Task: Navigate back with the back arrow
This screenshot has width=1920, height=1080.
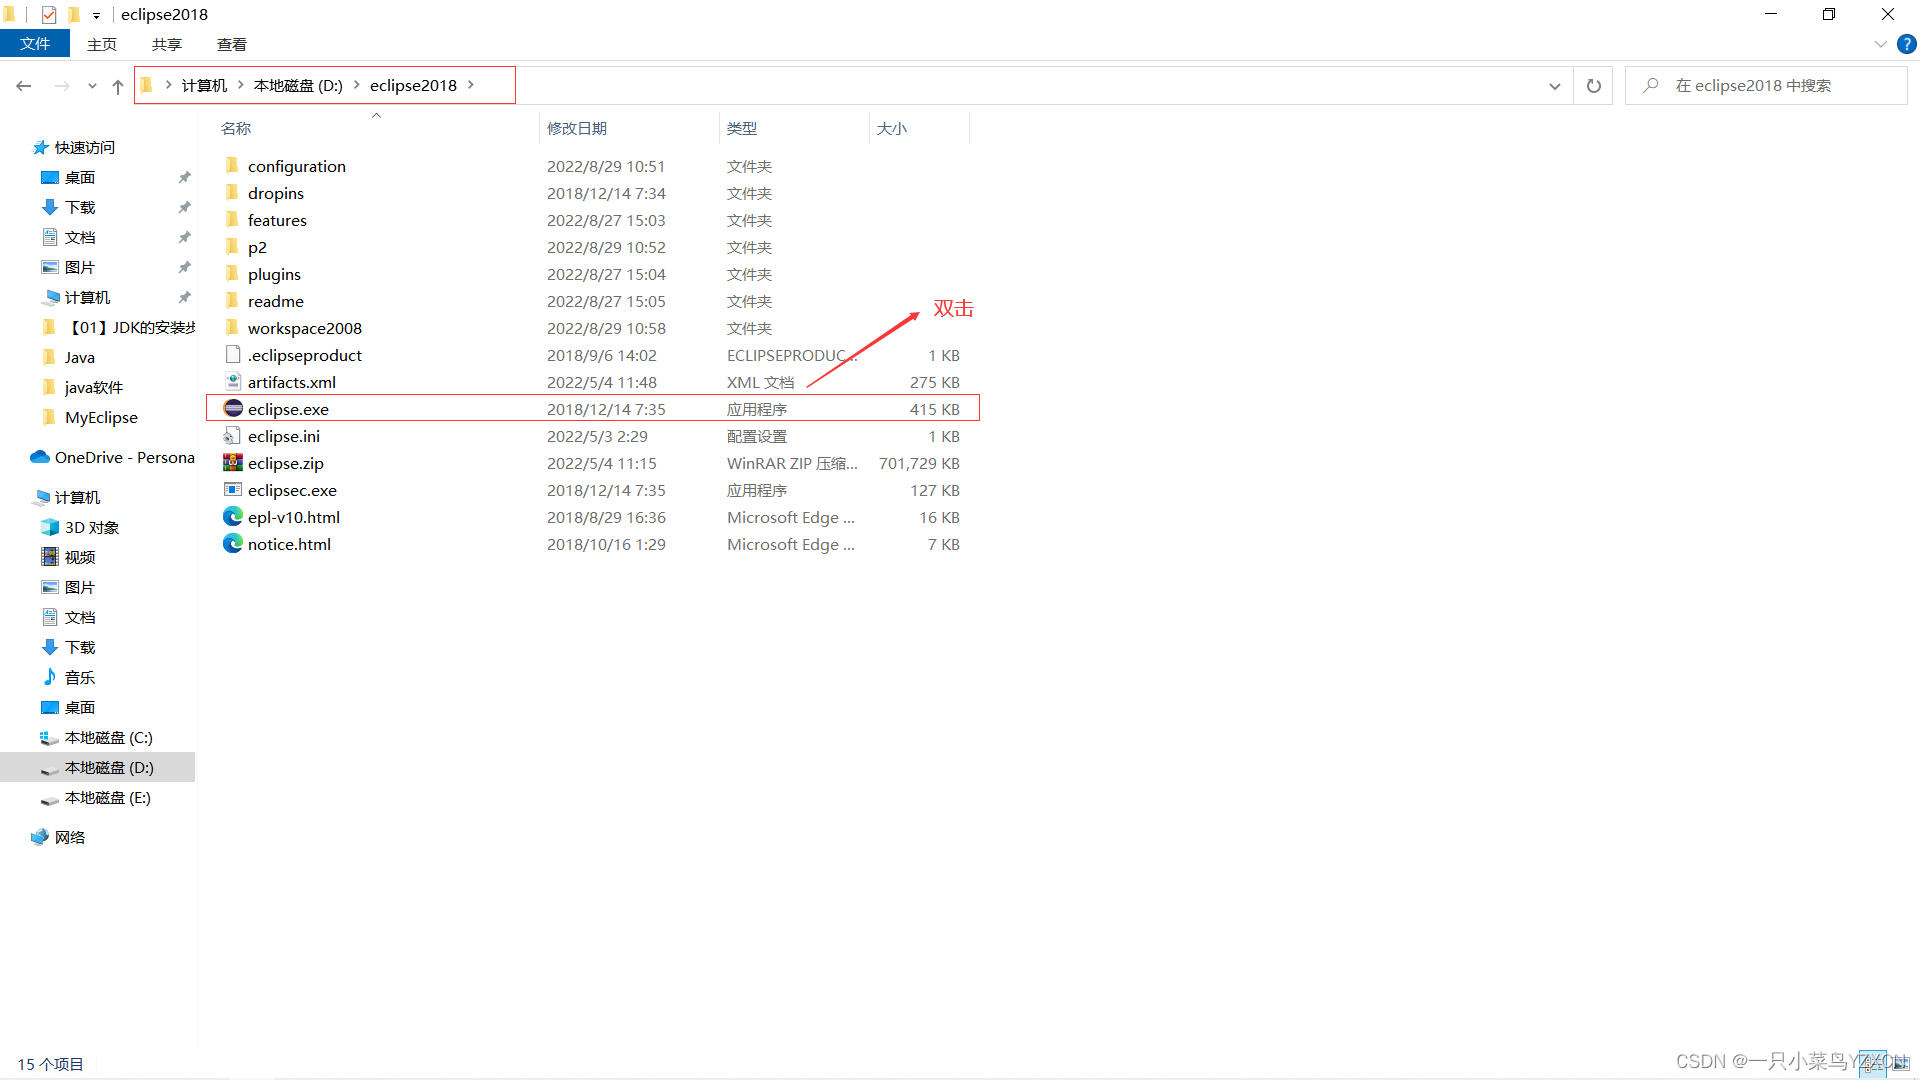Action: tap(24, 86)
